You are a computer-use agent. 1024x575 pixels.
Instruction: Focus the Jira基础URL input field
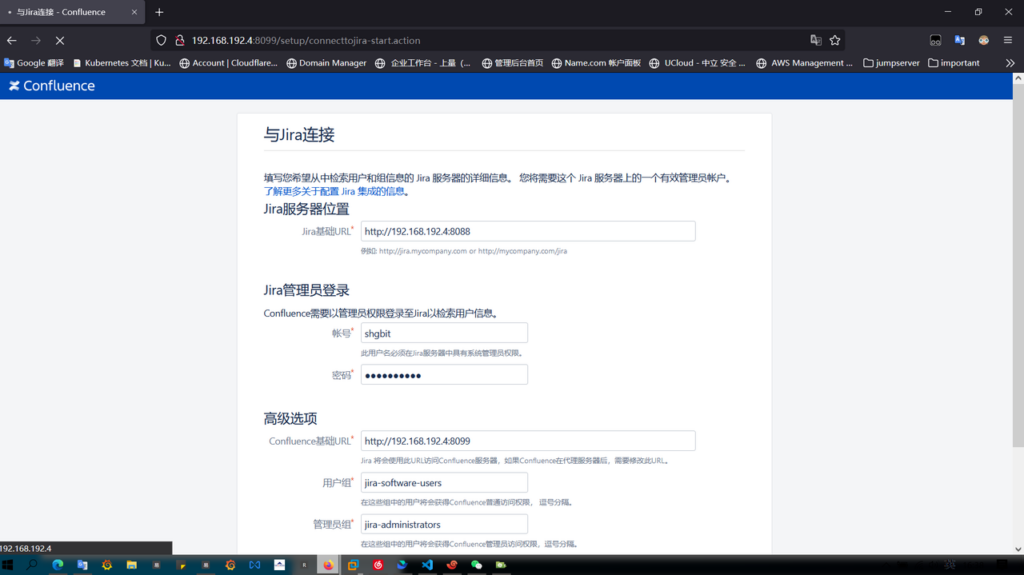point(527,231)
